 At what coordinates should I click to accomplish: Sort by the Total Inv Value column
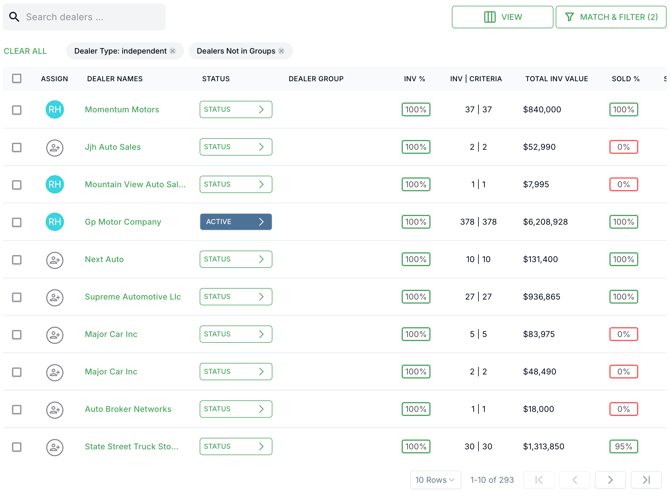(556, 79)
